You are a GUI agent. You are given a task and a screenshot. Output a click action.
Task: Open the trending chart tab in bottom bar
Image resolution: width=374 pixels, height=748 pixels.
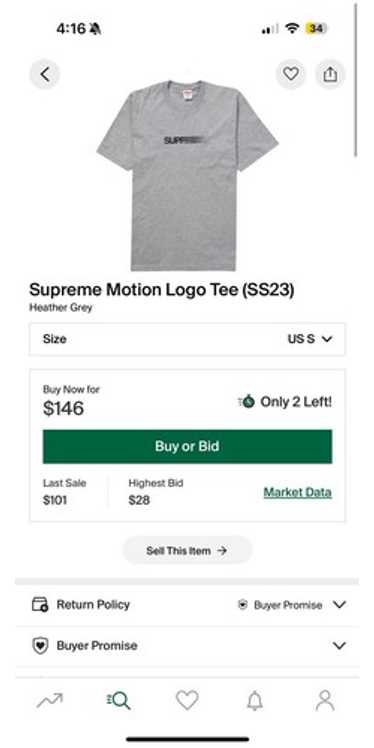point(50,701)
